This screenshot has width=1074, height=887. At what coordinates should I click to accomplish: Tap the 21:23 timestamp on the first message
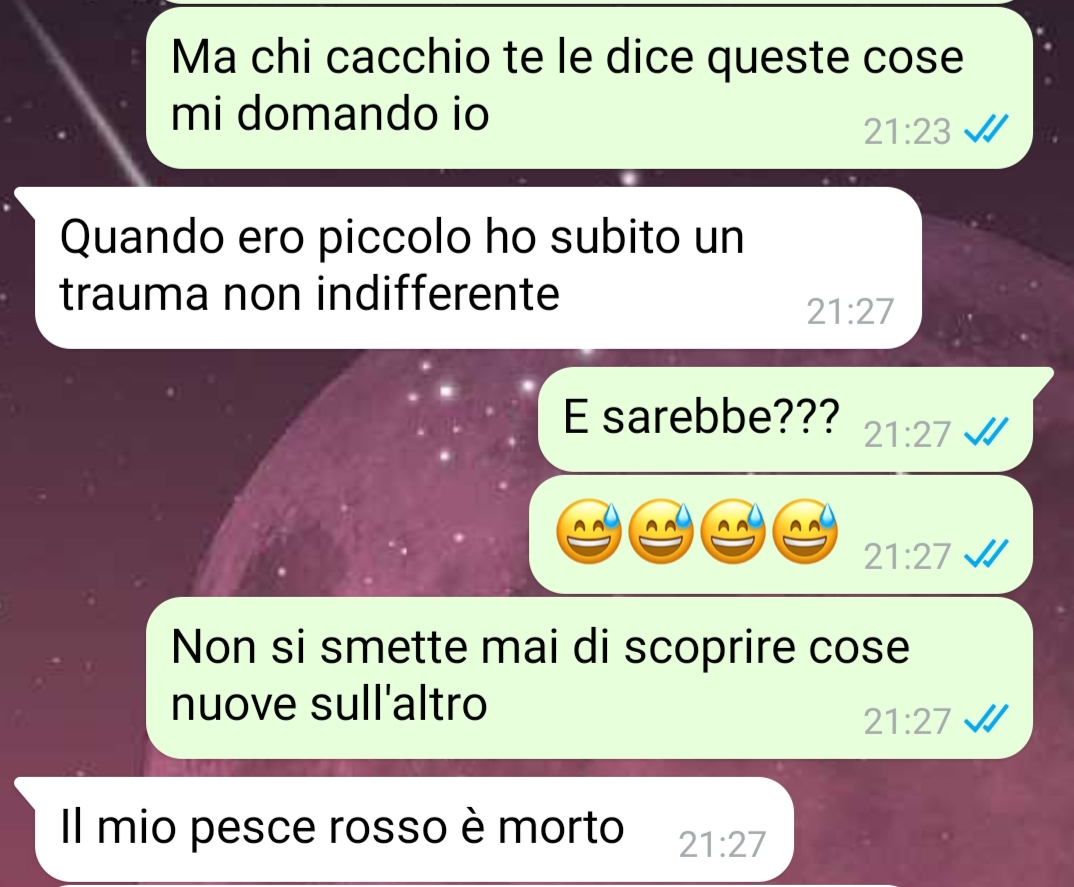pos(907,132)
